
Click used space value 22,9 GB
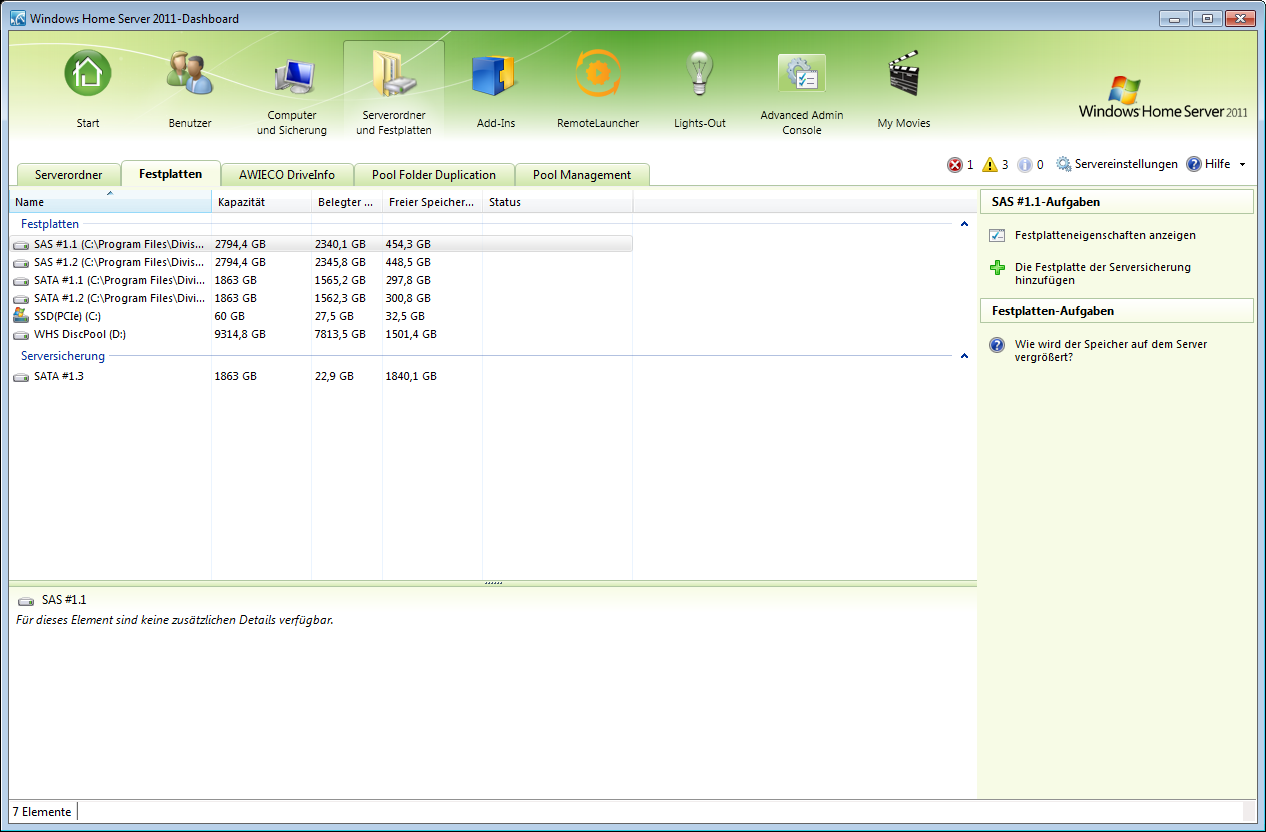coord(334,376)
